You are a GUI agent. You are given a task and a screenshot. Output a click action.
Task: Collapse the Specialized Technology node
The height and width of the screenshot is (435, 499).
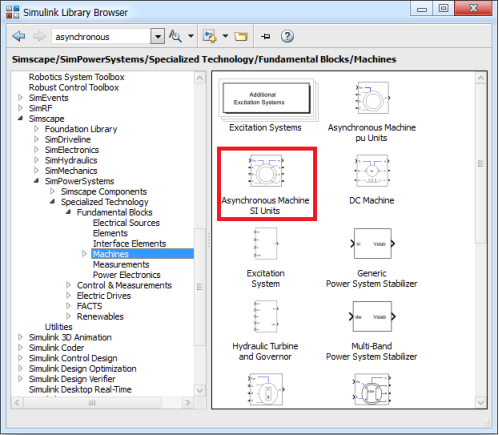coord(53,202)
